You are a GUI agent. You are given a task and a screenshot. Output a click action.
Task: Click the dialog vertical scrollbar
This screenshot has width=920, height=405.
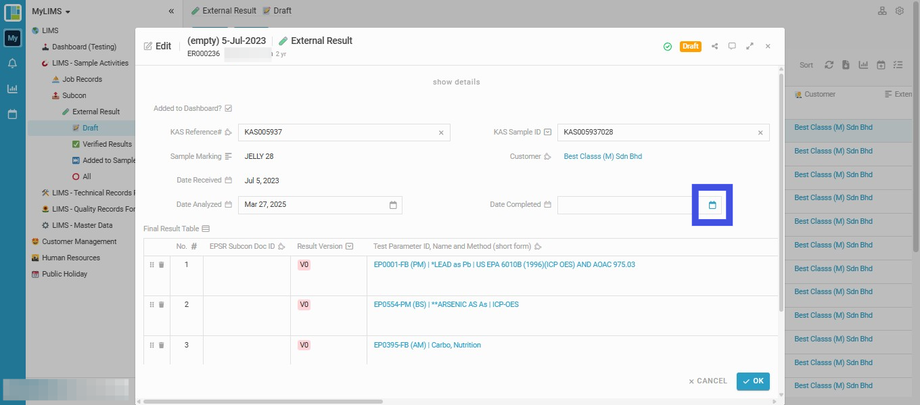click(781, 193)
